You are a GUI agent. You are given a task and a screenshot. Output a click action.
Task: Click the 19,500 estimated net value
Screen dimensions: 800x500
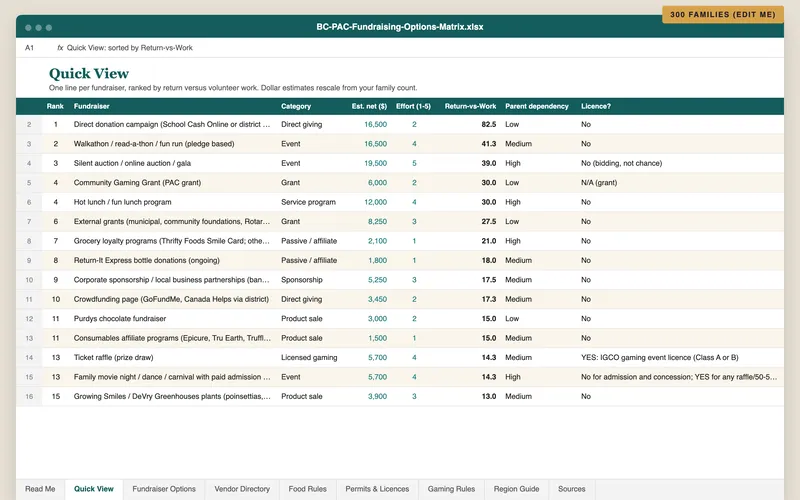376,163
